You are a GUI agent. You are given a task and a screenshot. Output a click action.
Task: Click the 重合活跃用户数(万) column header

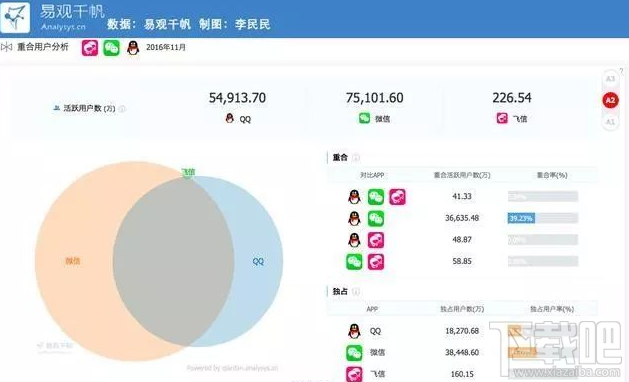tap(462, 175)
